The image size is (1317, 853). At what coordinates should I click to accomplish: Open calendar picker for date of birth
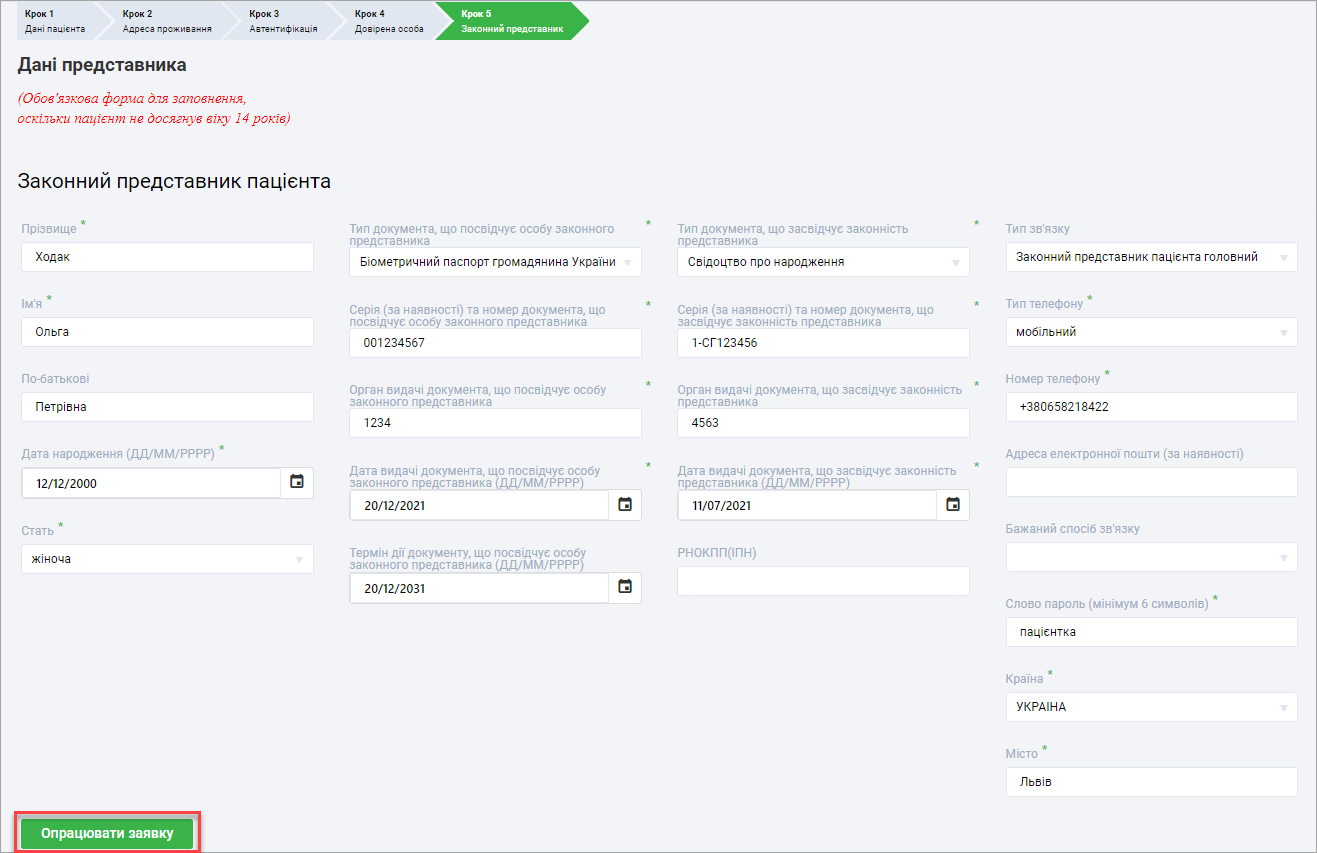pos(297,482)
